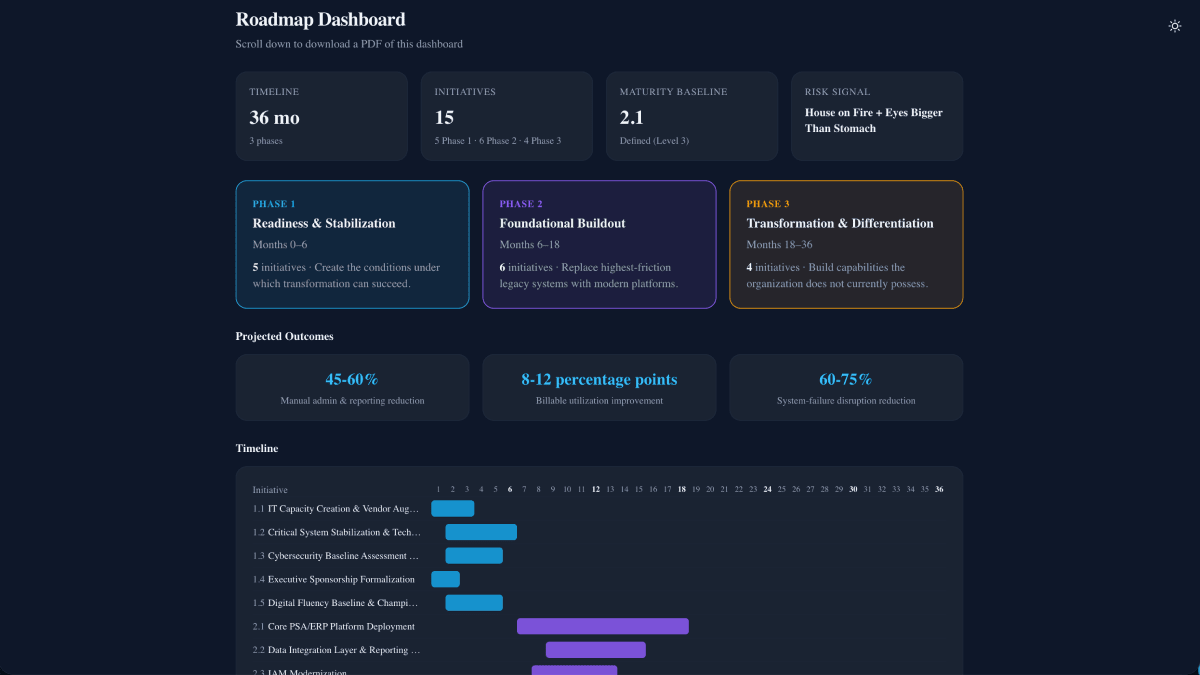Click the Timeline section heading

257,448
